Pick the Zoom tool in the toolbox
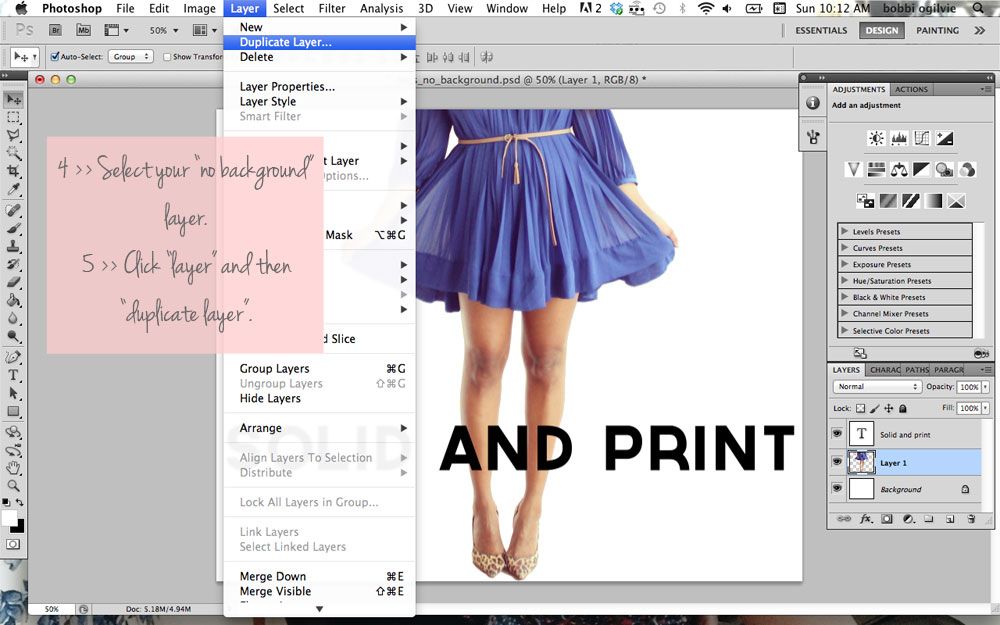The width and height of the screenshot is (1000, 625). click(x=14, y=486)
